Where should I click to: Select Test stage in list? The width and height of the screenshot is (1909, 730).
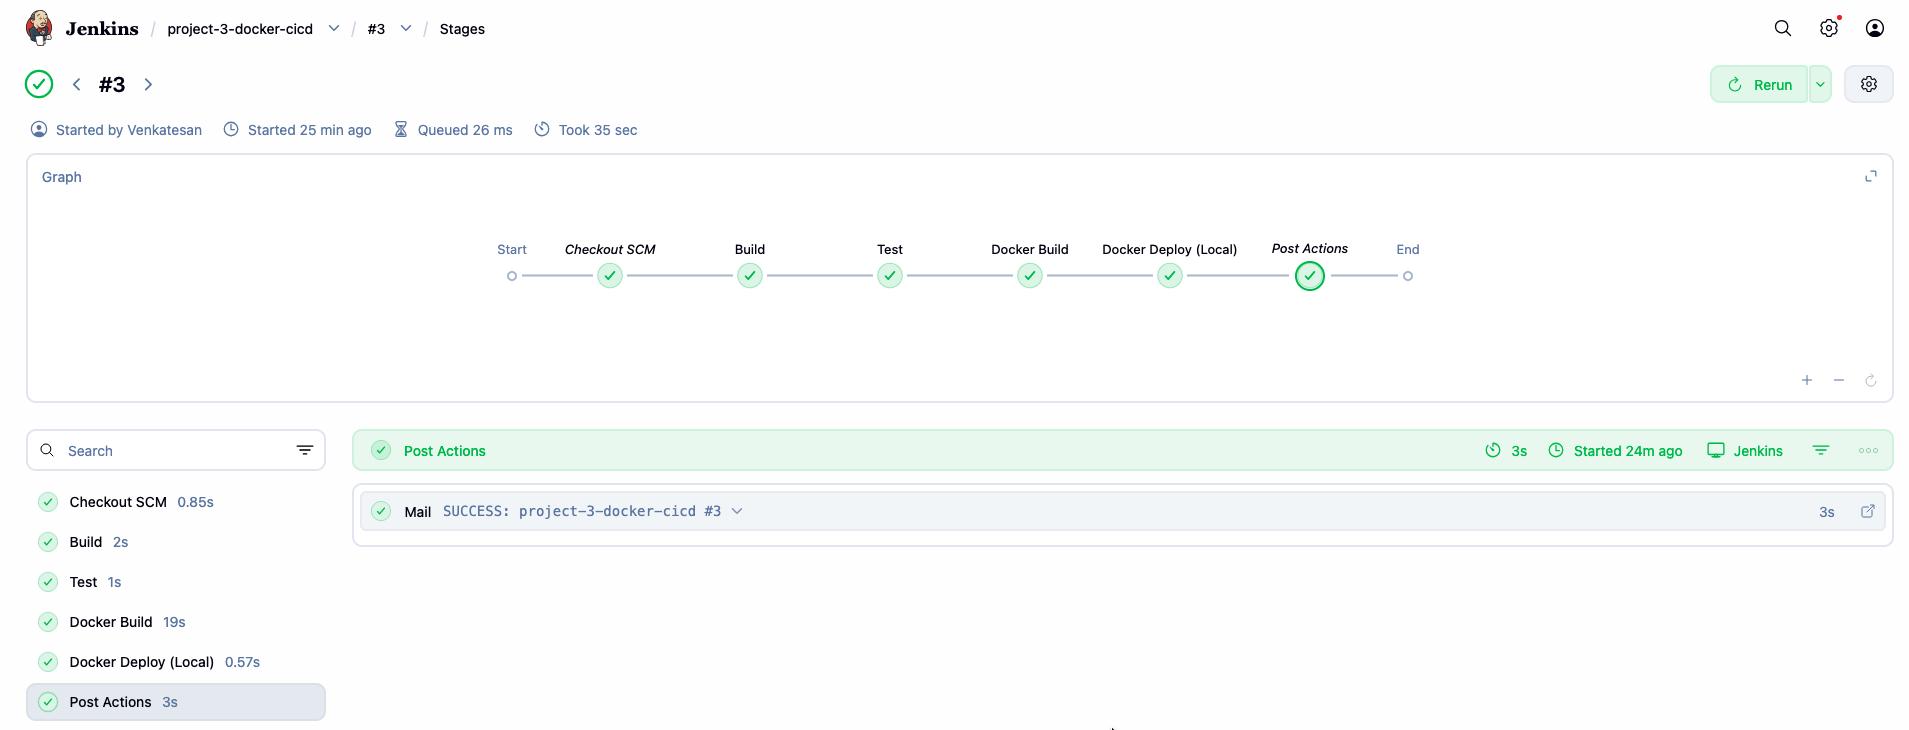(x=176, y=582)
